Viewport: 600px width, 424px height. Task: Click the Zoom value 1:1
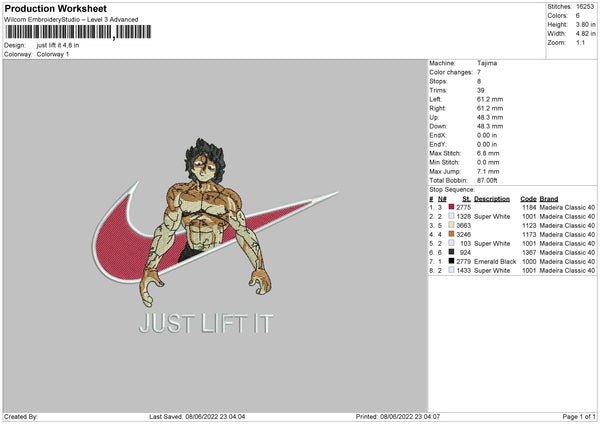pyautogui.click(x=580, y=42)
